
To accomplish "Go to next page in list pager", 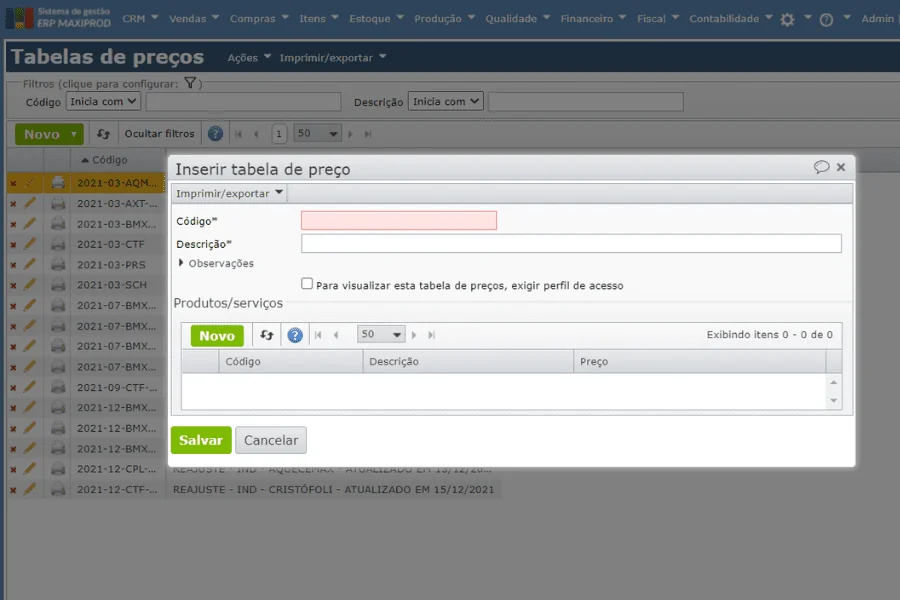I will (x=350, y=134).
